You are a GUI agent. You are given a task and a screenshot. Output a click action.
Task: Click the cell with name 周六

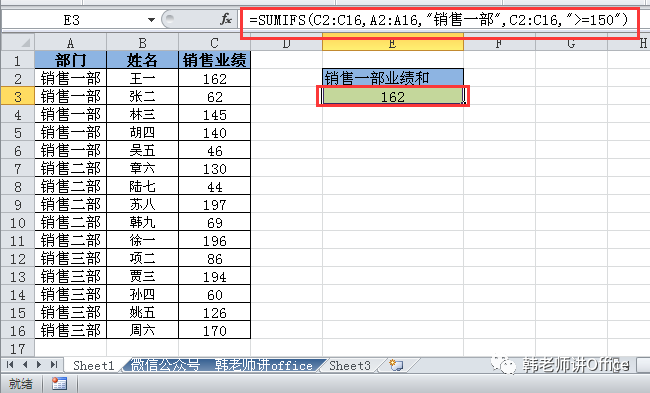pos(142,330)
